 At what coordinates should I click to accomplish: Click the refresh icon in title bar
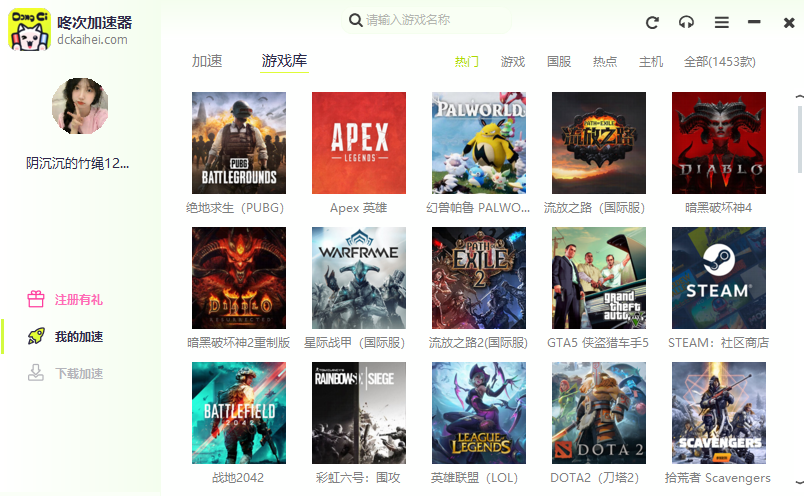pyautogui.click(x=653, y=22)
